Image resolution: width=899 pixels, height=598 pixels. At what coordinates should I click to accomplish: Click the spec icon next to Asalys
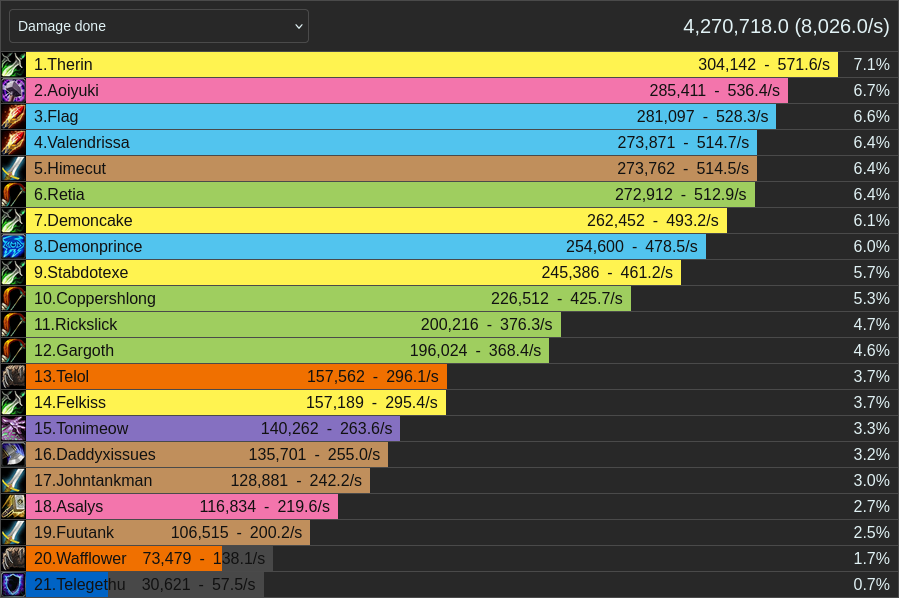click(x=13, y=506)
